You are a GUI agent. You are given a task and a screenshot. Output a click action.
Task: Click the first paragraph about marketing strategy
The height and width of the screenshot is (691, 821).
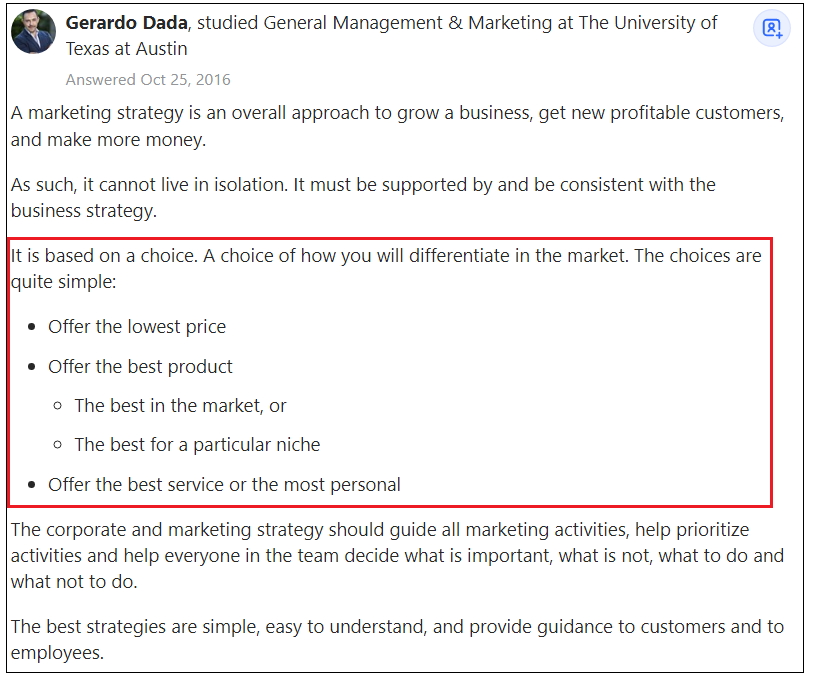pyautogui.click(x=397, y=126)
